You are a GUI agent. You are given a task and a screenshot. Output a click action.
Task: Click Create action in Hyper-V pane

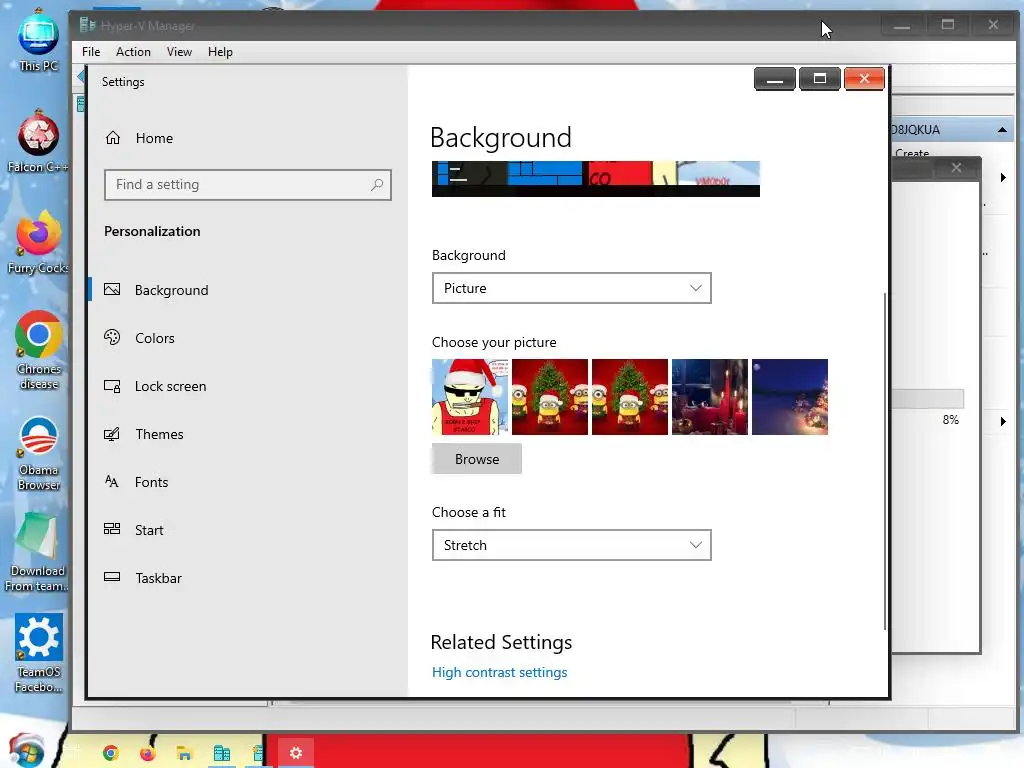tap(912, 153)
